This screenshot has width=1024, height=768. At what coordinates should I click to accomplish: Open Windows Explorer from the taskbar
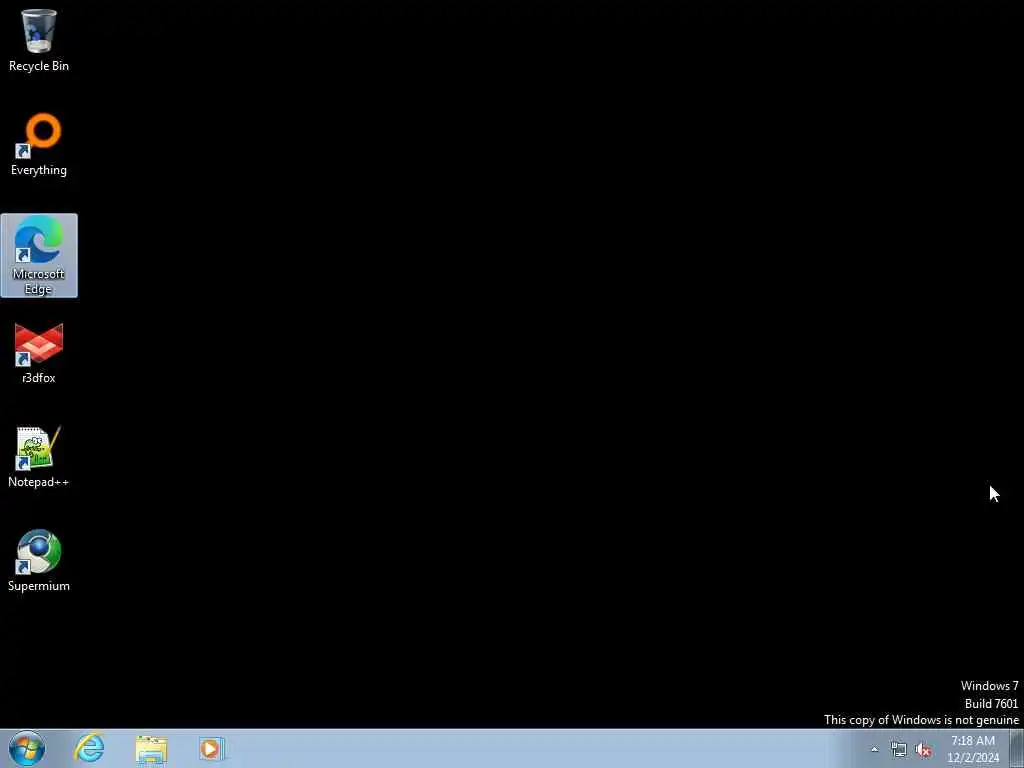pos(152,748)
